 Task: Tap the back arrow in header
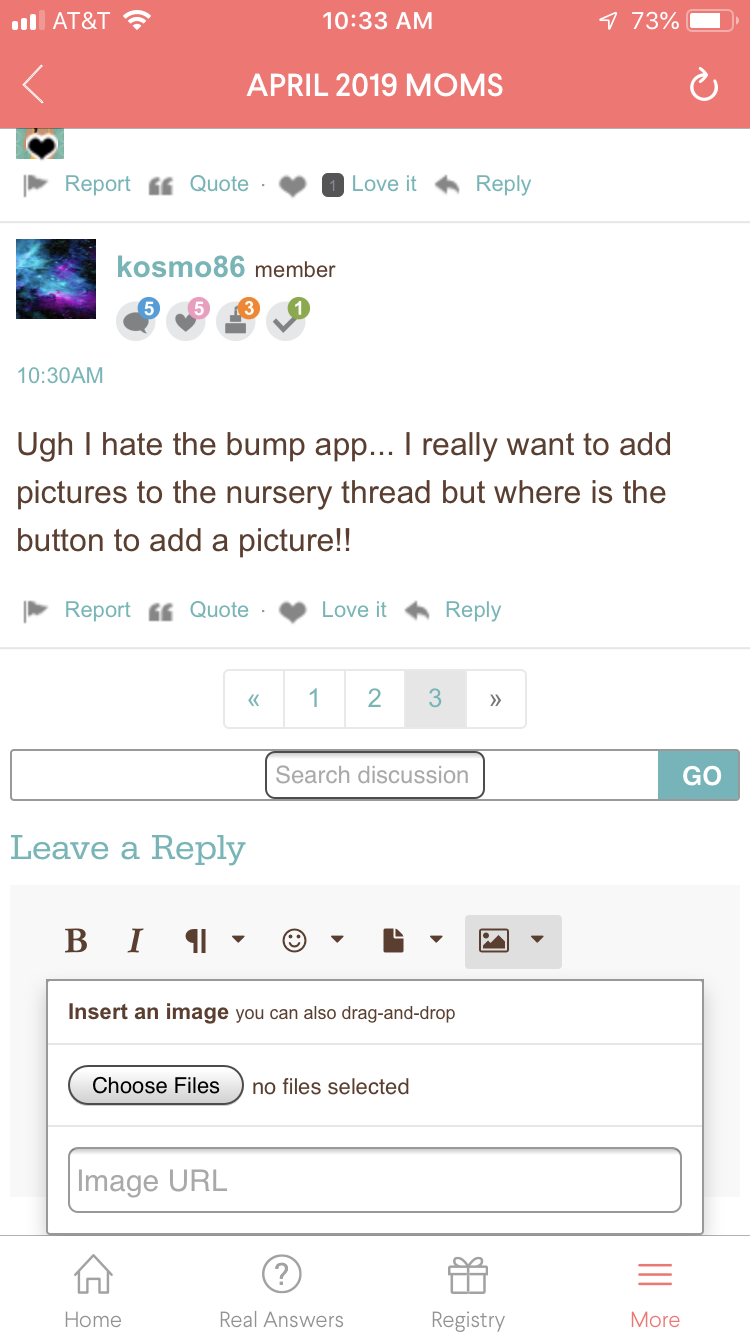[x=33, y=85]
